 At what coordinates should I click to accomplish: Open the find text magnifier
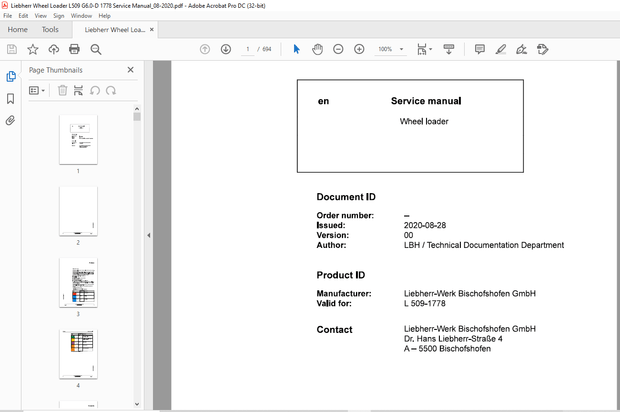96,49
